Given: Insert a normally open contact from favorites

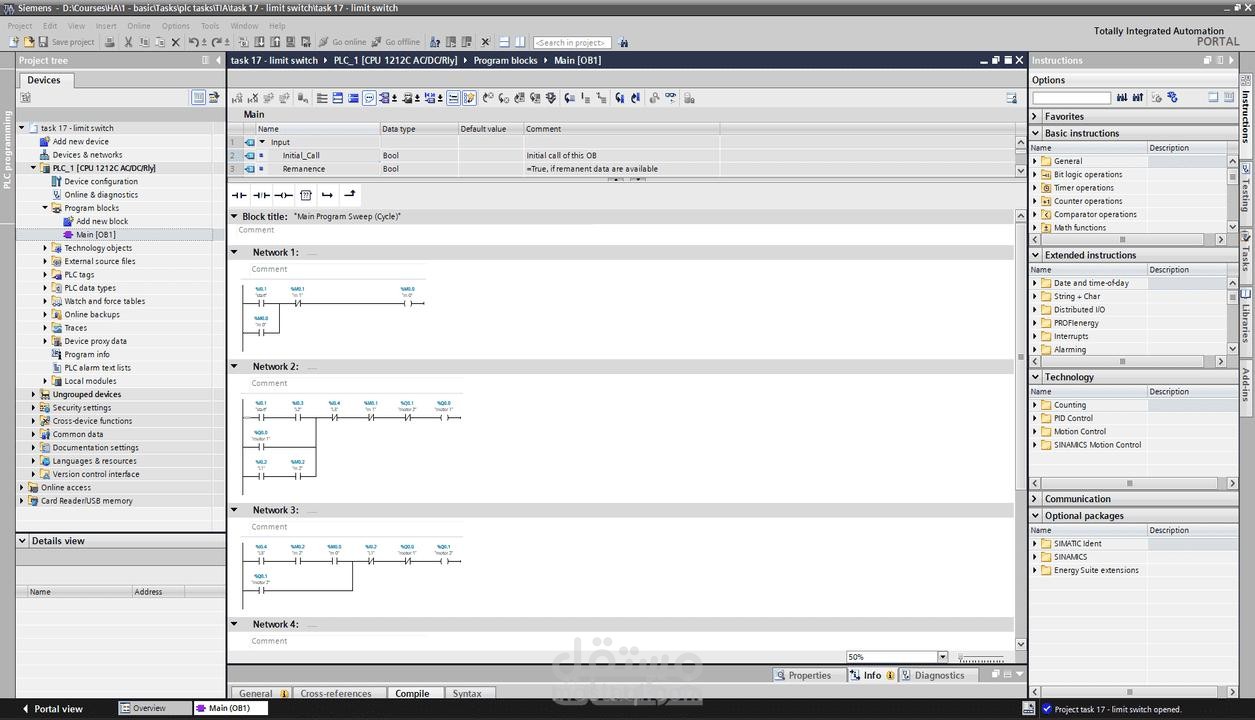Looking at the screenshot, I should pos(239,195).
